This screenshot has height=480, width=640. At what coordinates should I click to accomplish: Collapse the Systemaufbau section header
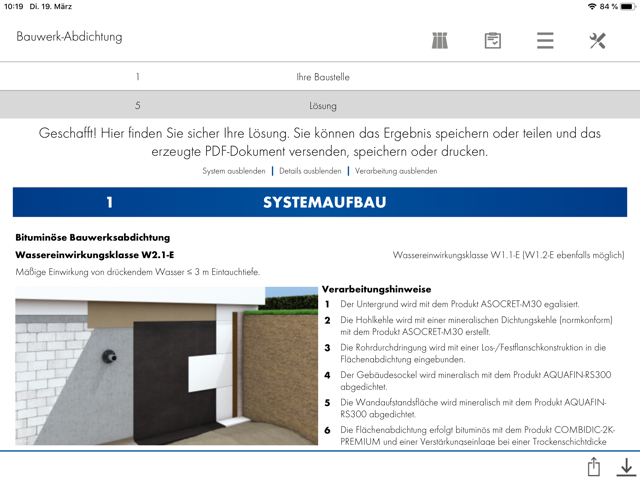tap(320, 202)
